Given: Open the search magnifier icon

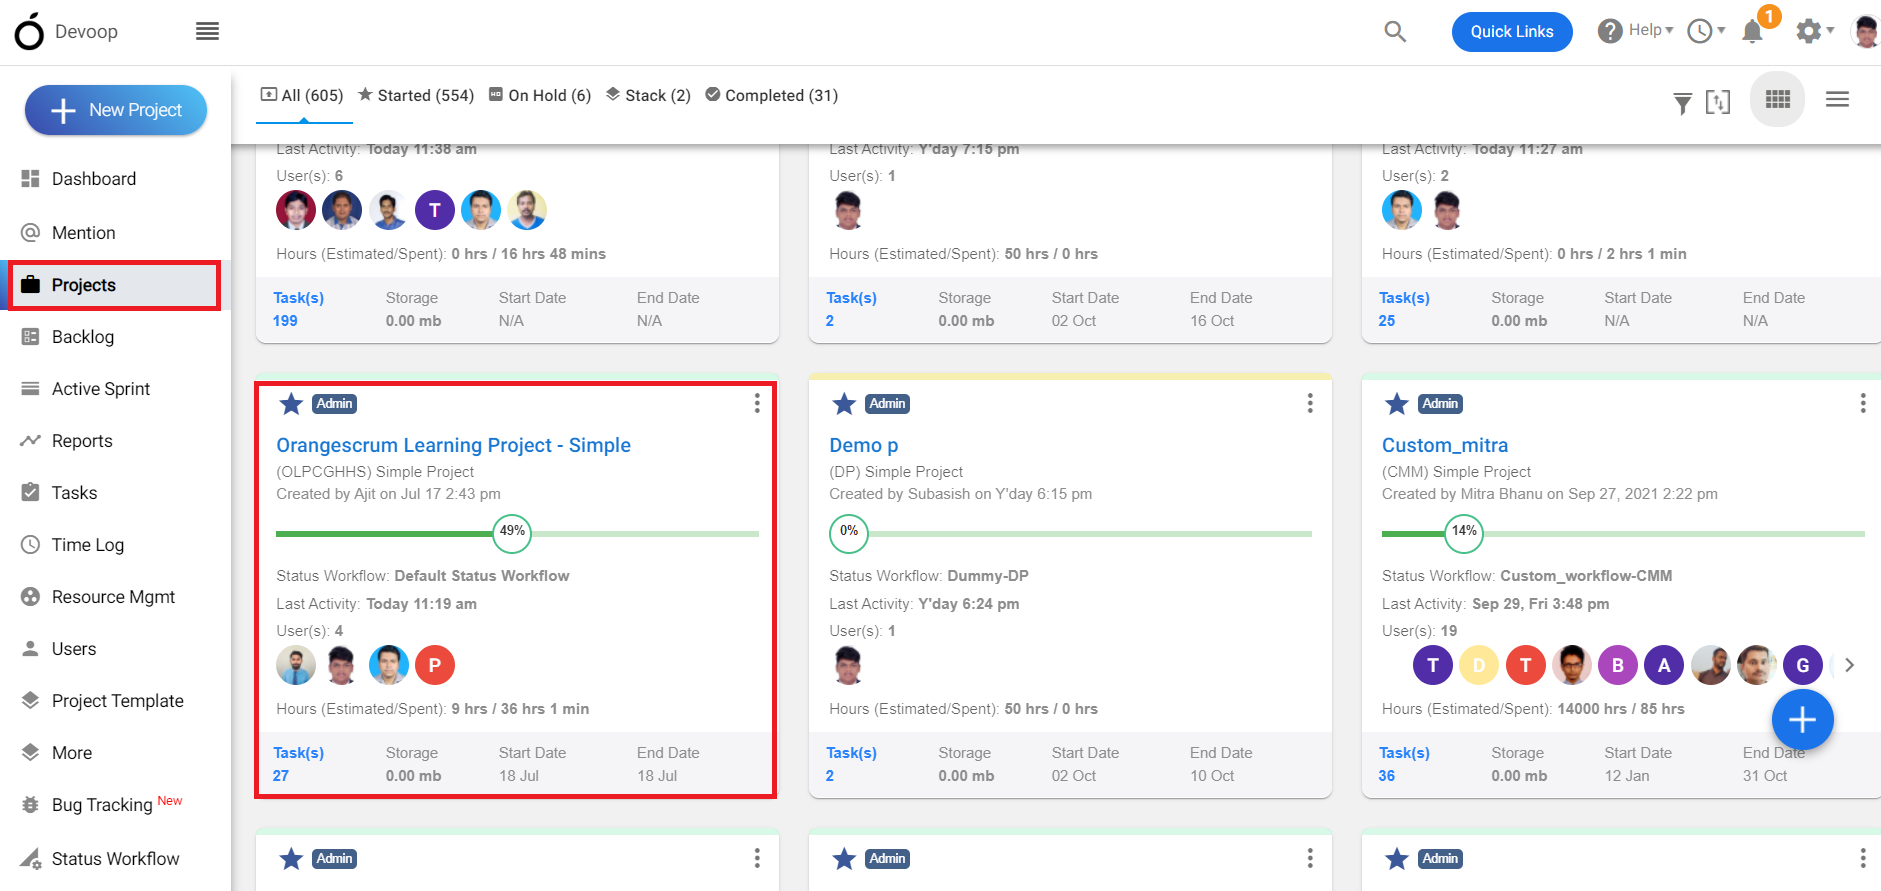Looking at the screenshot, I should (1395, 32).
